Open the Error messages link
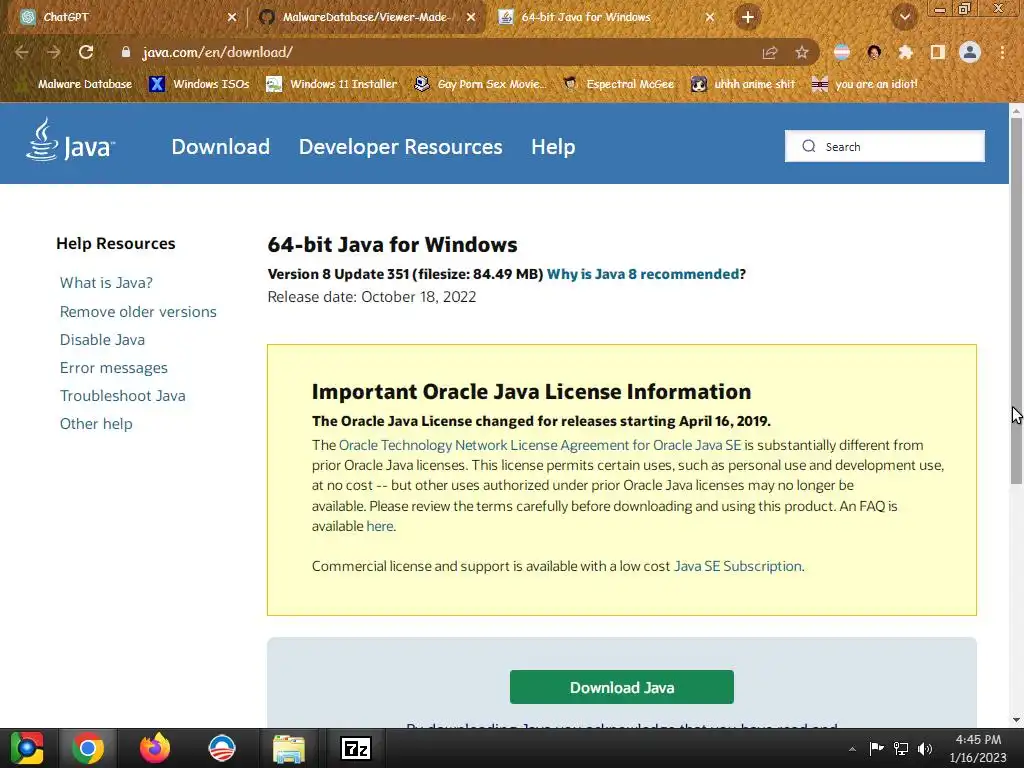This screenshot has height=768, width=1024. (x=114, y=368)
